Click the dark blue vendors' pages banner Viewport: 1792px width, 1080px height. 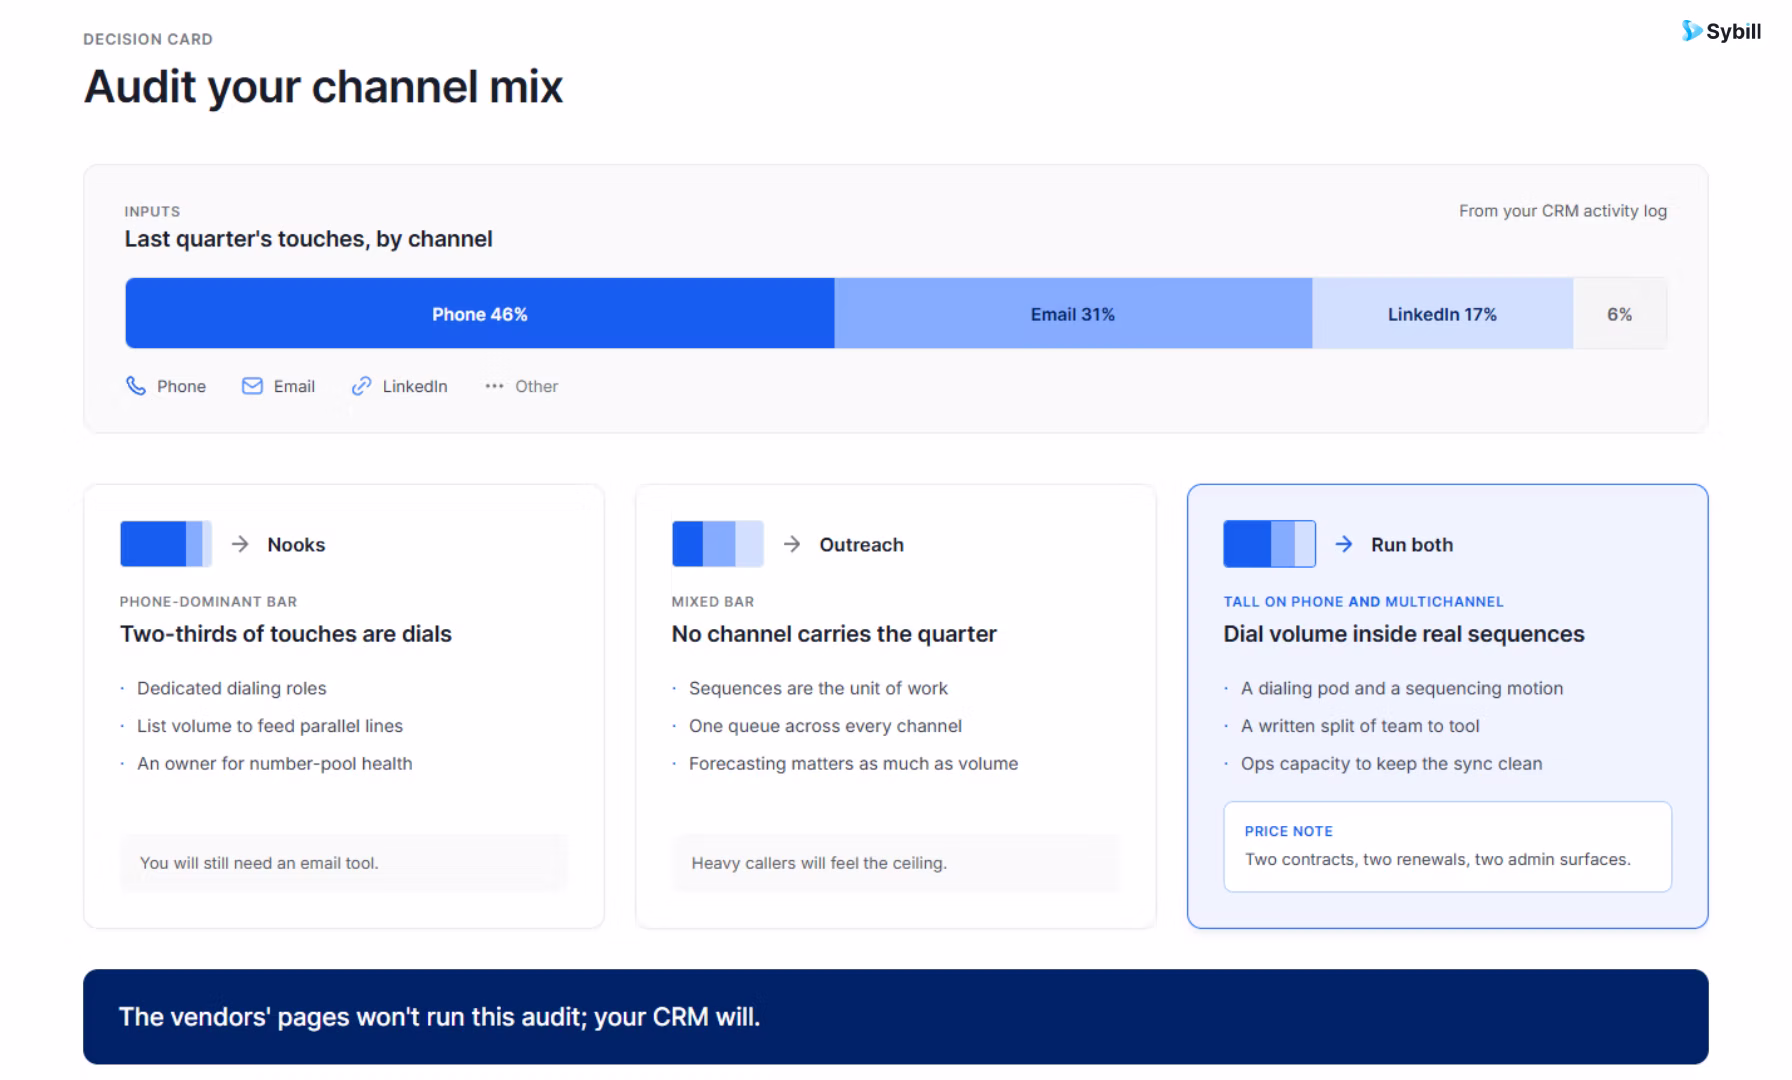tap(895, 1016)
